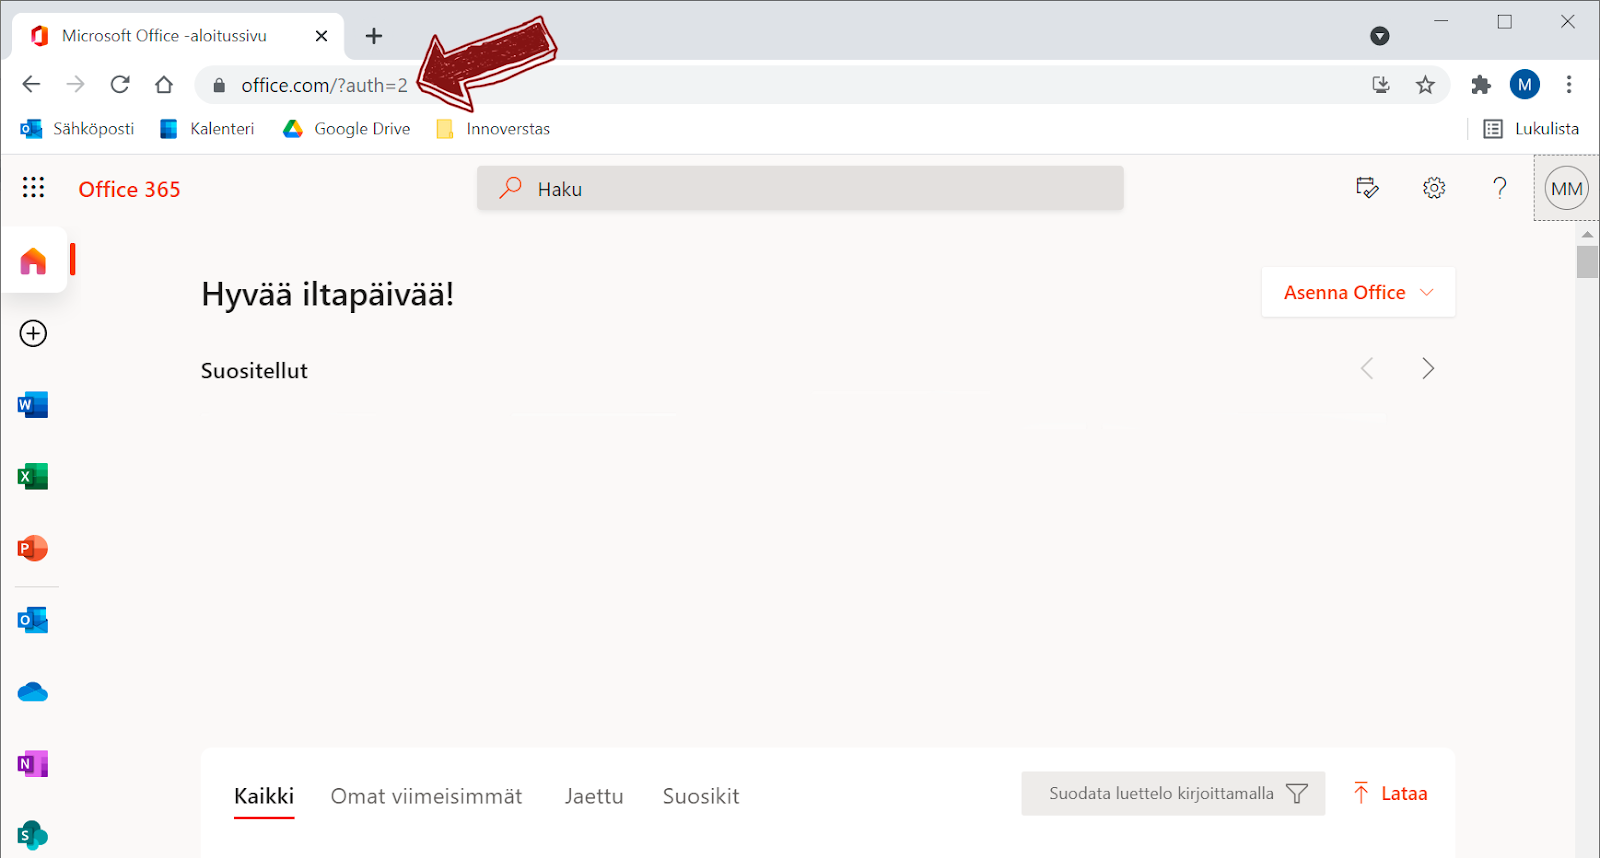The width and height of the screenshot is (1600, 858).
Task: Click the Haku search box
Action: (800, 188)
